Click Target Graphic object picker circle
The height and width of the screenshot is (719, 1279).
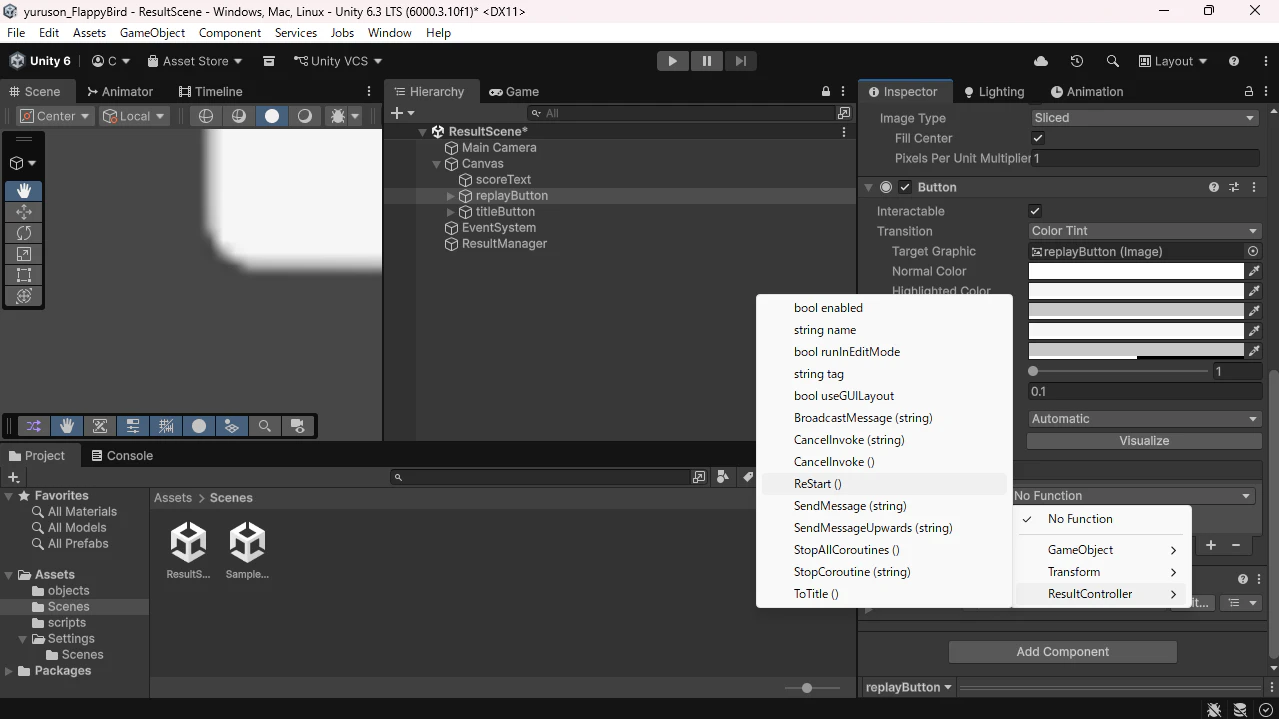pyautogui.click(x=1253, y=251)
